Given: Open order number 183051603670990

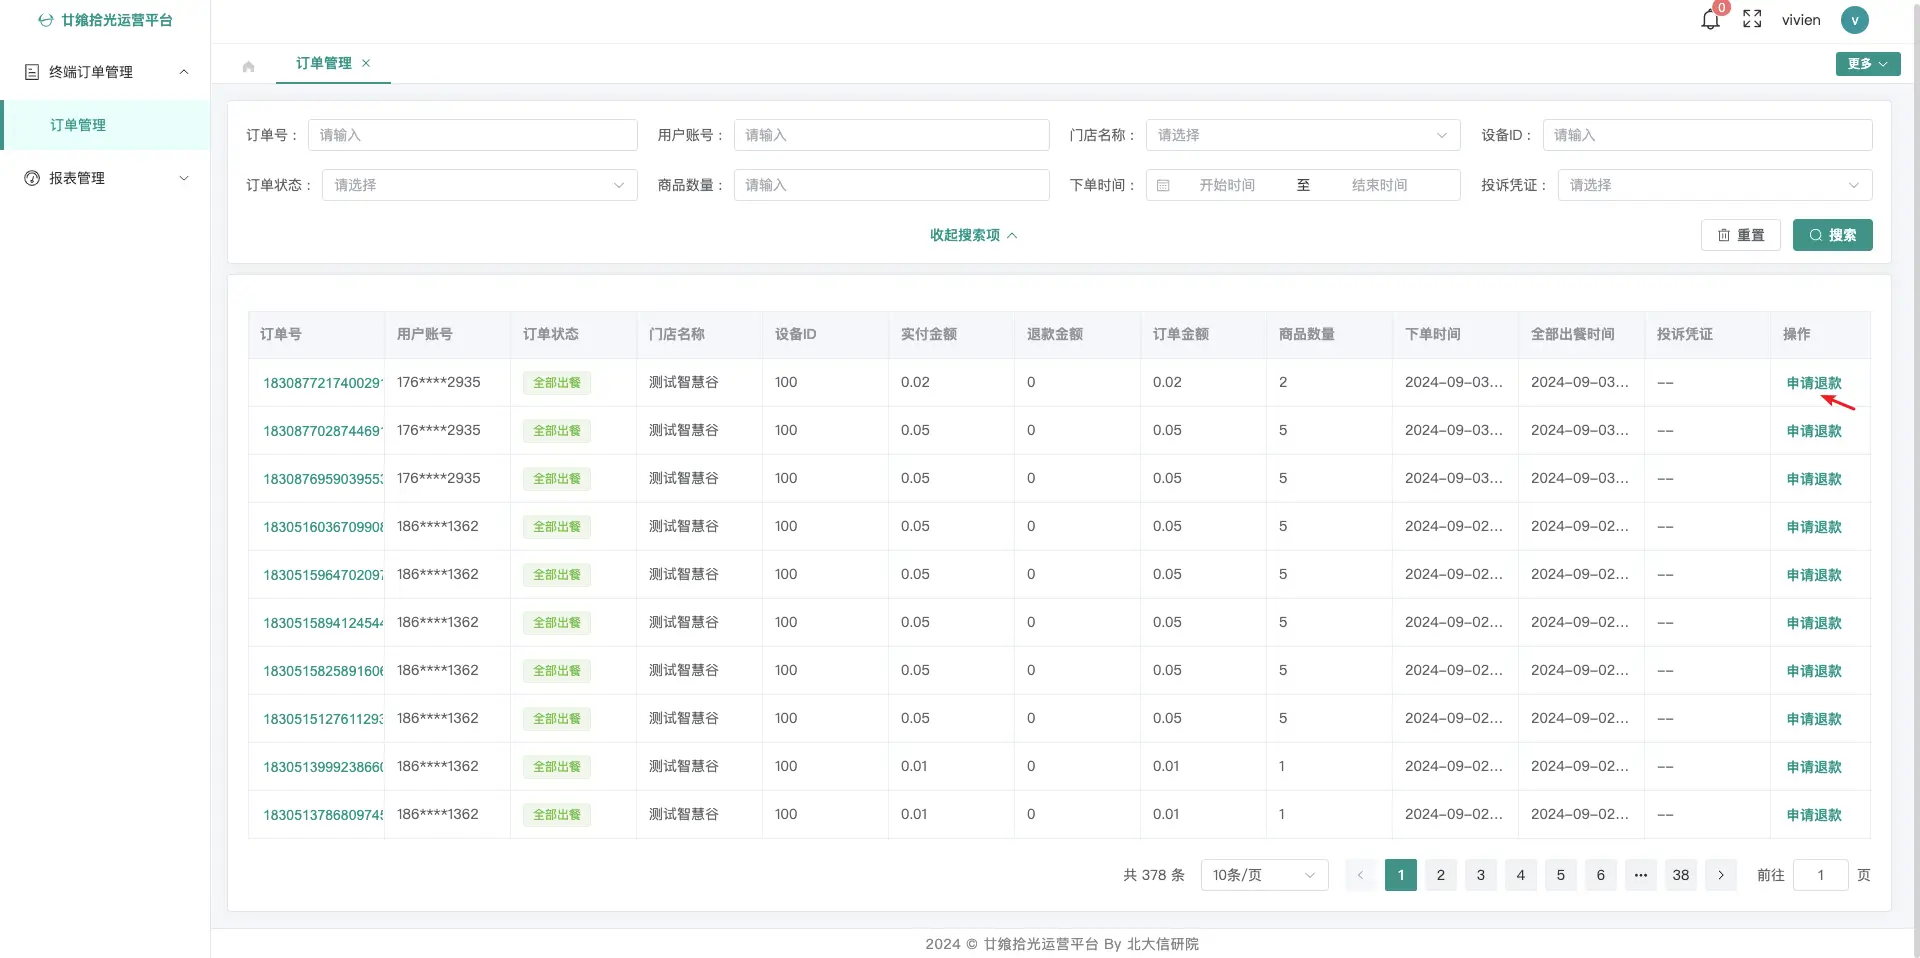Looking at the screenshot, I should [x=322, y=527].
